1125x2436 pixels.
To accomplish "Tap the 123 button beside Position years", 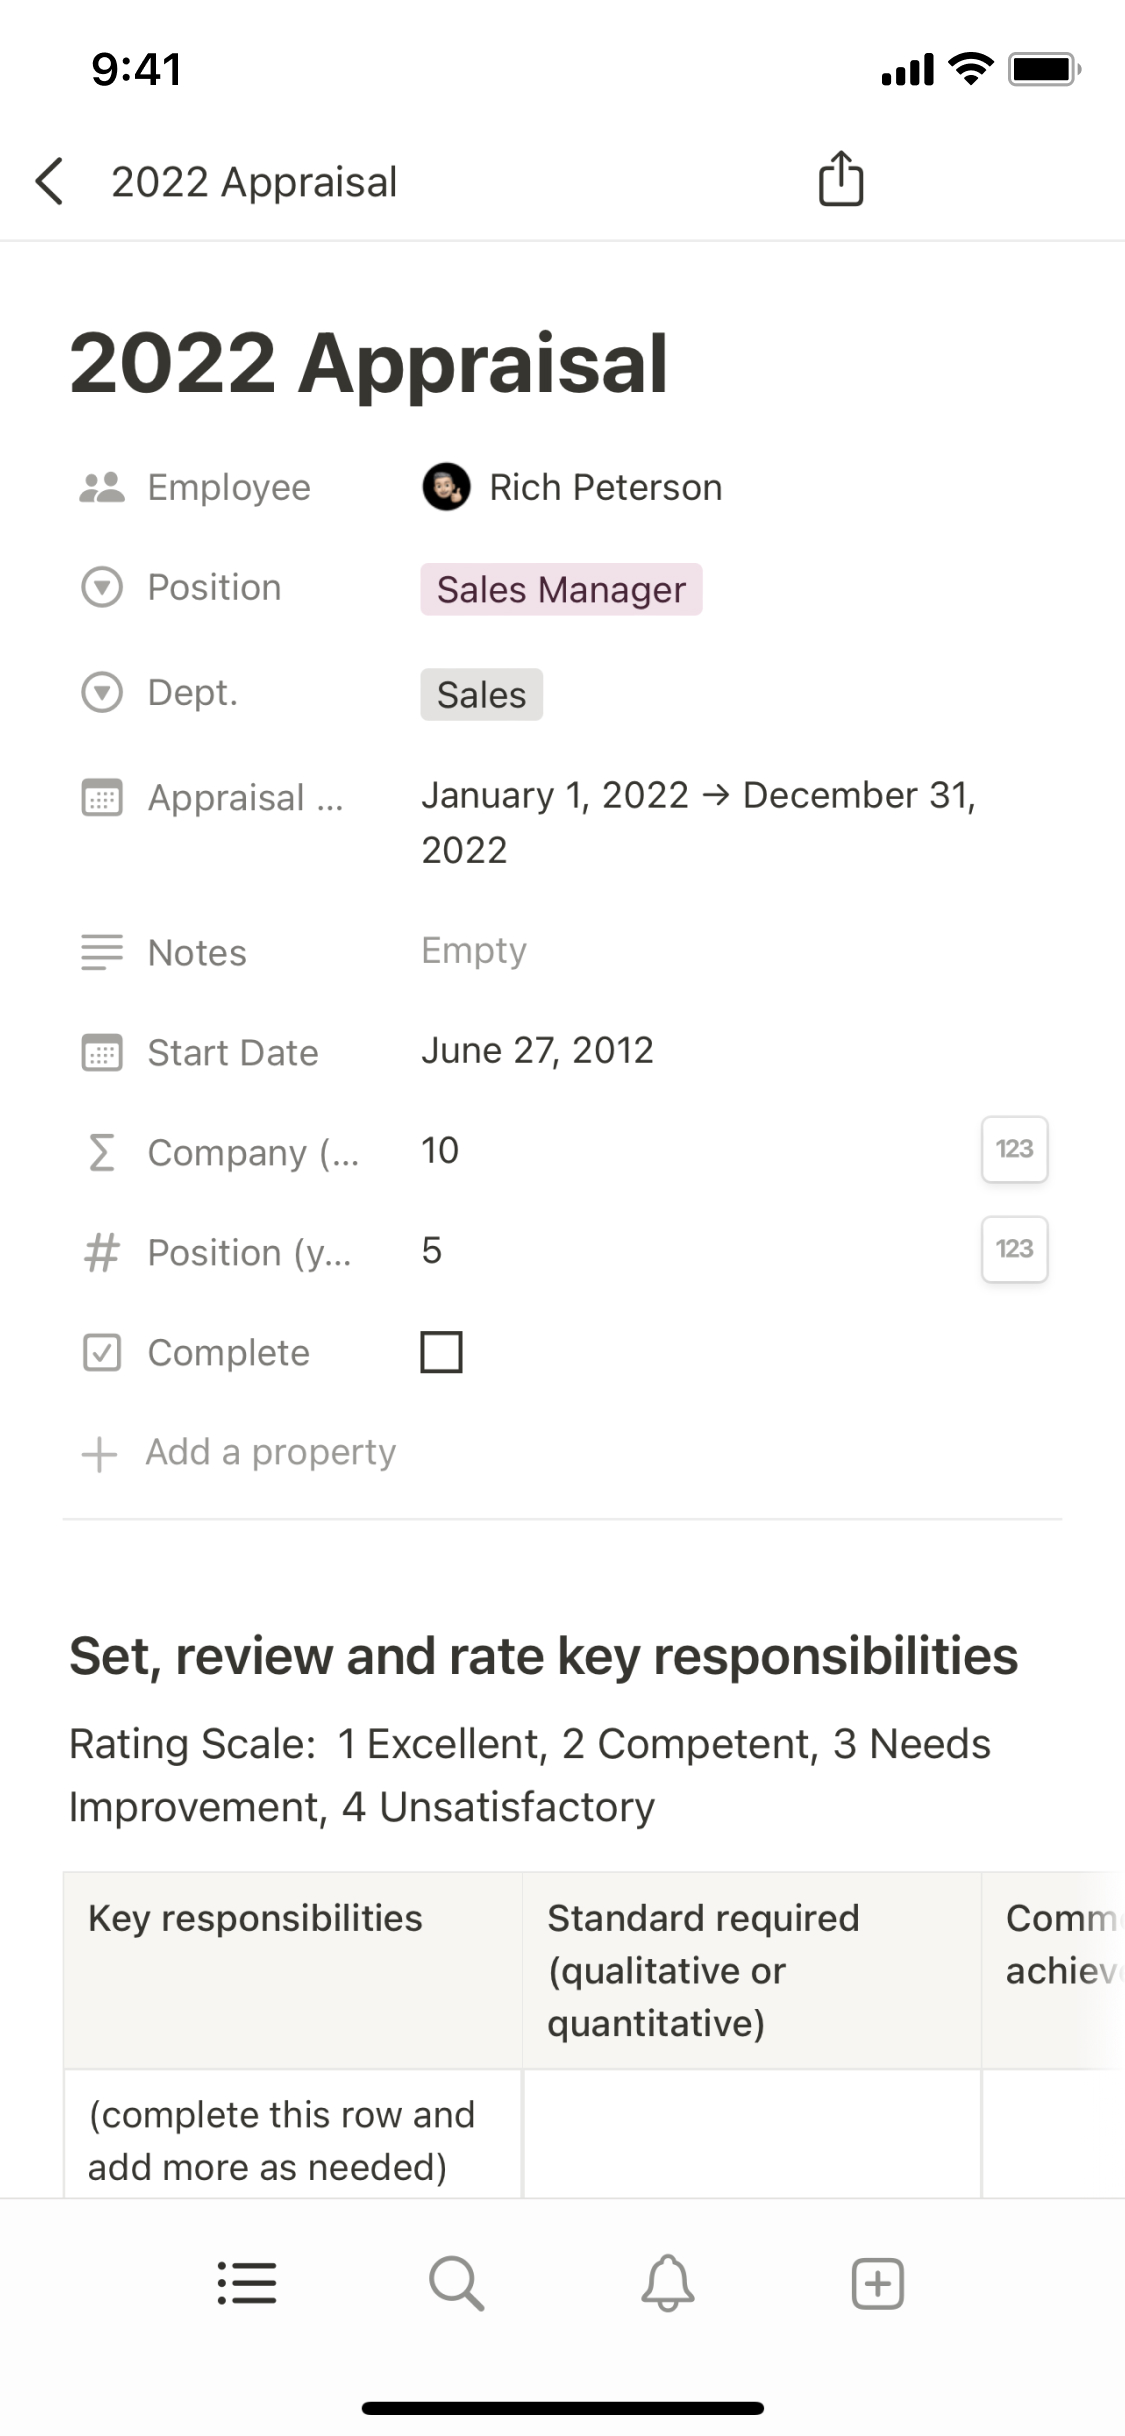I will (x=1014, y=1249).
